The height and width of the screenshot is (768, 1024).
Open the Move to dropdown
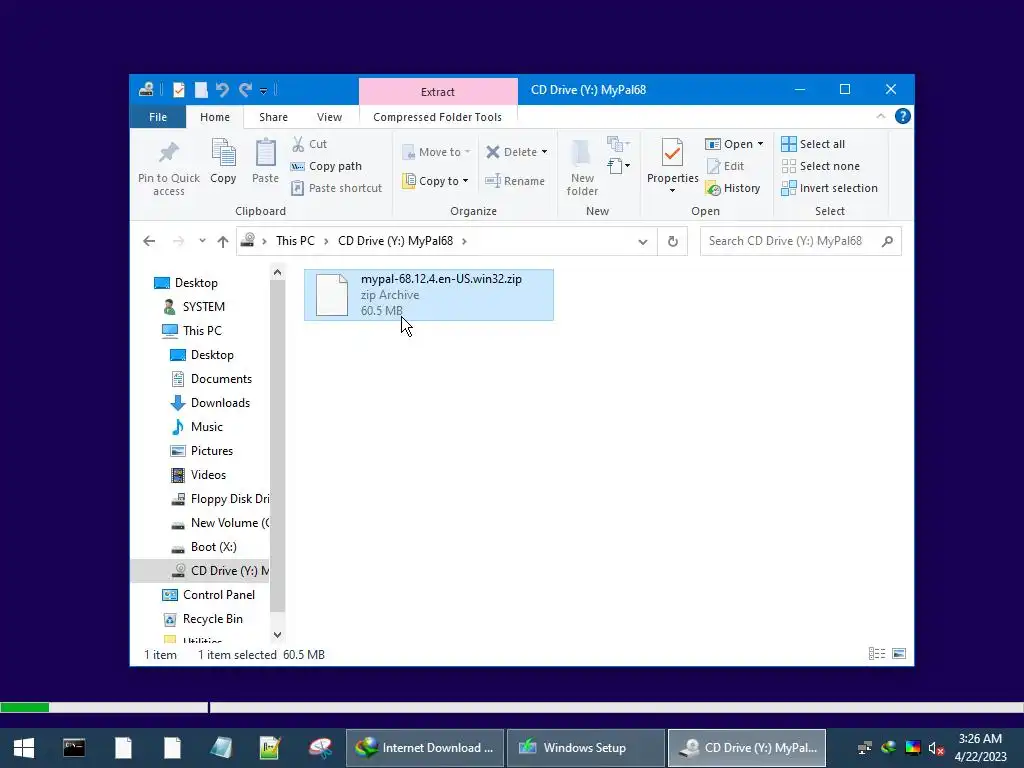point(436,152)
